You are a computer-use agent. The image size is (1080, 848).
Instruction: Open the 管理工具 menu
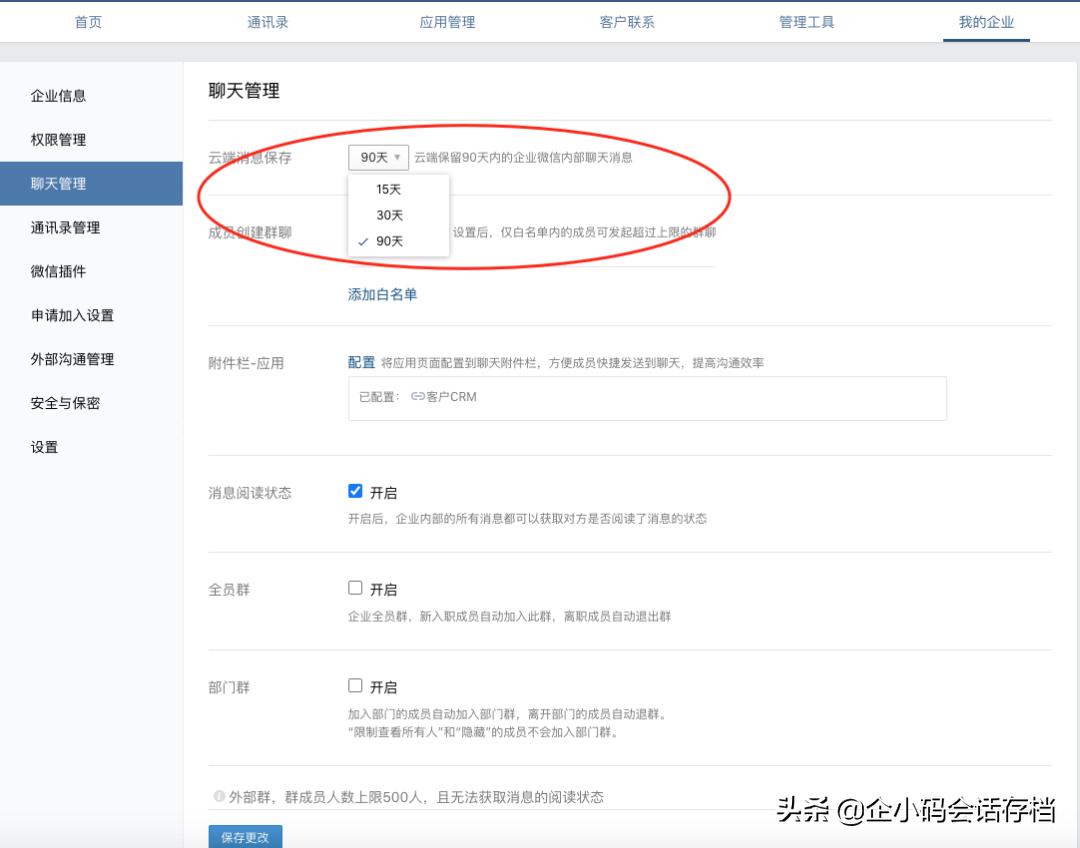point(806,20)
